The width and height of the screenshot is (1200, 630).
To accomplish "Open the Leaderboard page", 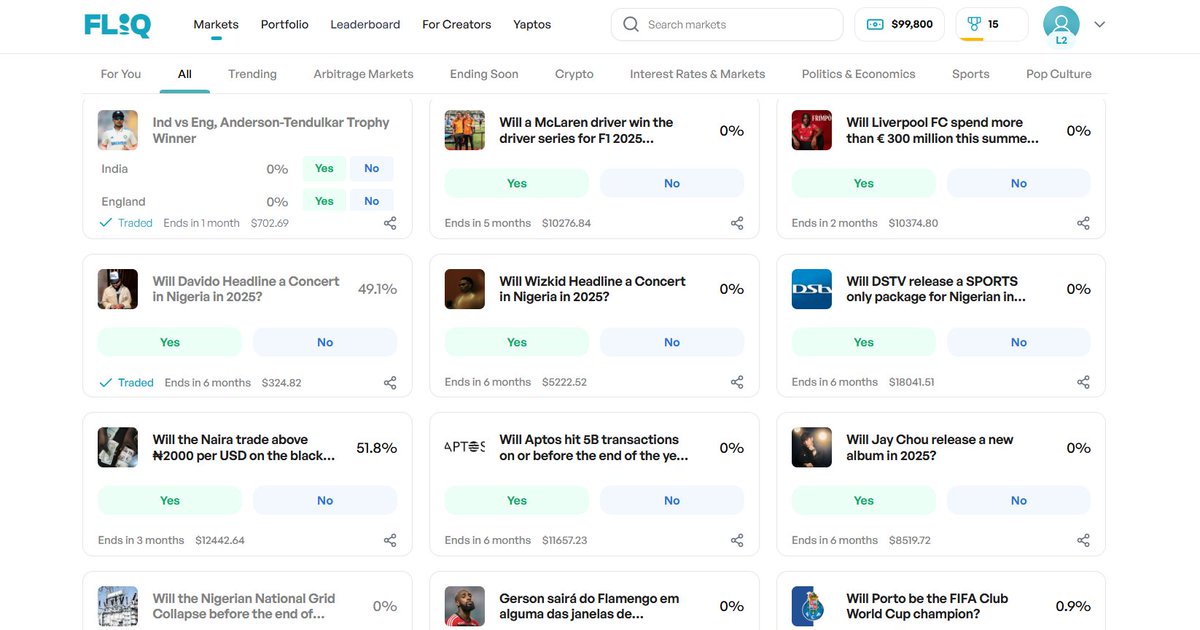I will click(365, 24).
